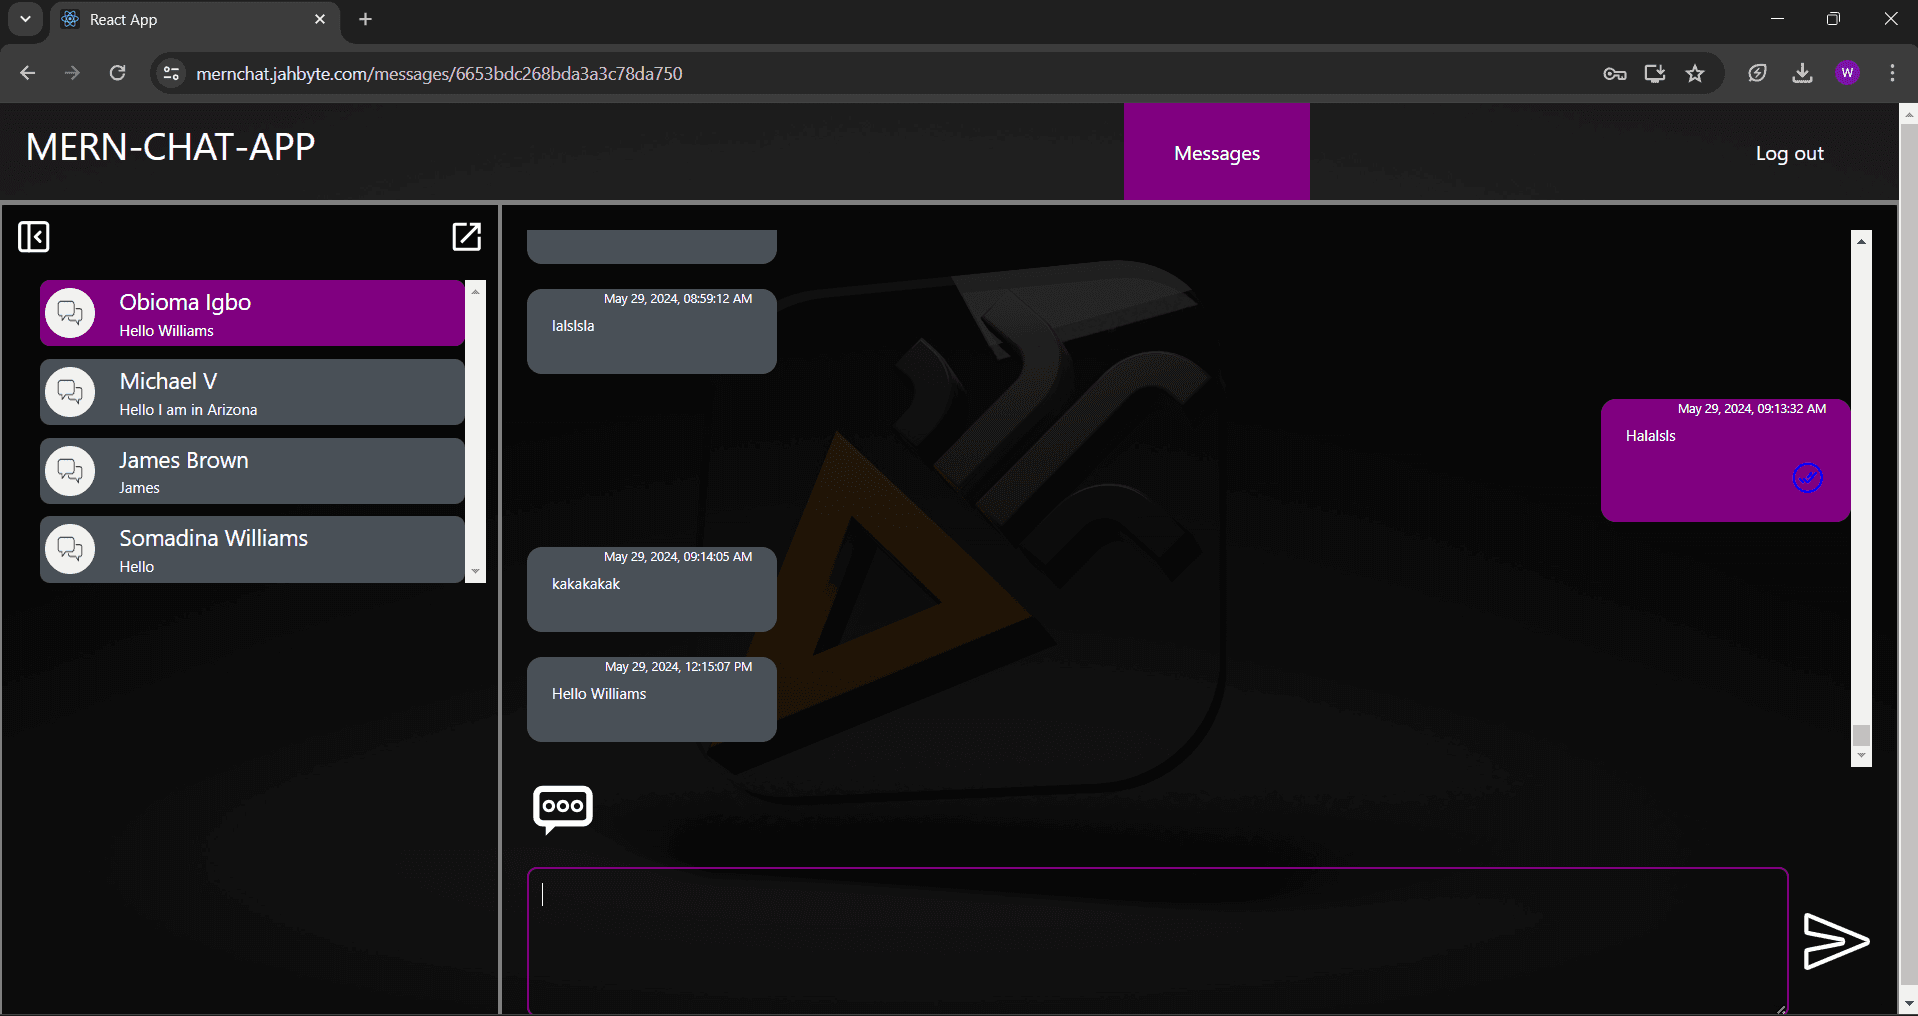Image resolution: width=1918 pixels, height=1016 pixels.
Task: Reload the page
Action: pos(117,73)
